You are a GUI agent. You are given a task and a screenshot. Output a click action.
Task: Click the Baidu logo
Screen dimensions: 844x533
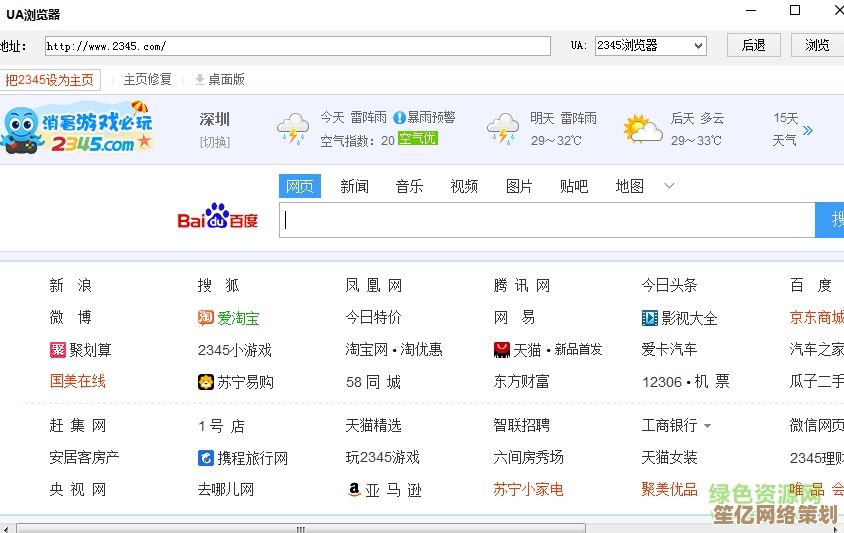tap(217, 220)
